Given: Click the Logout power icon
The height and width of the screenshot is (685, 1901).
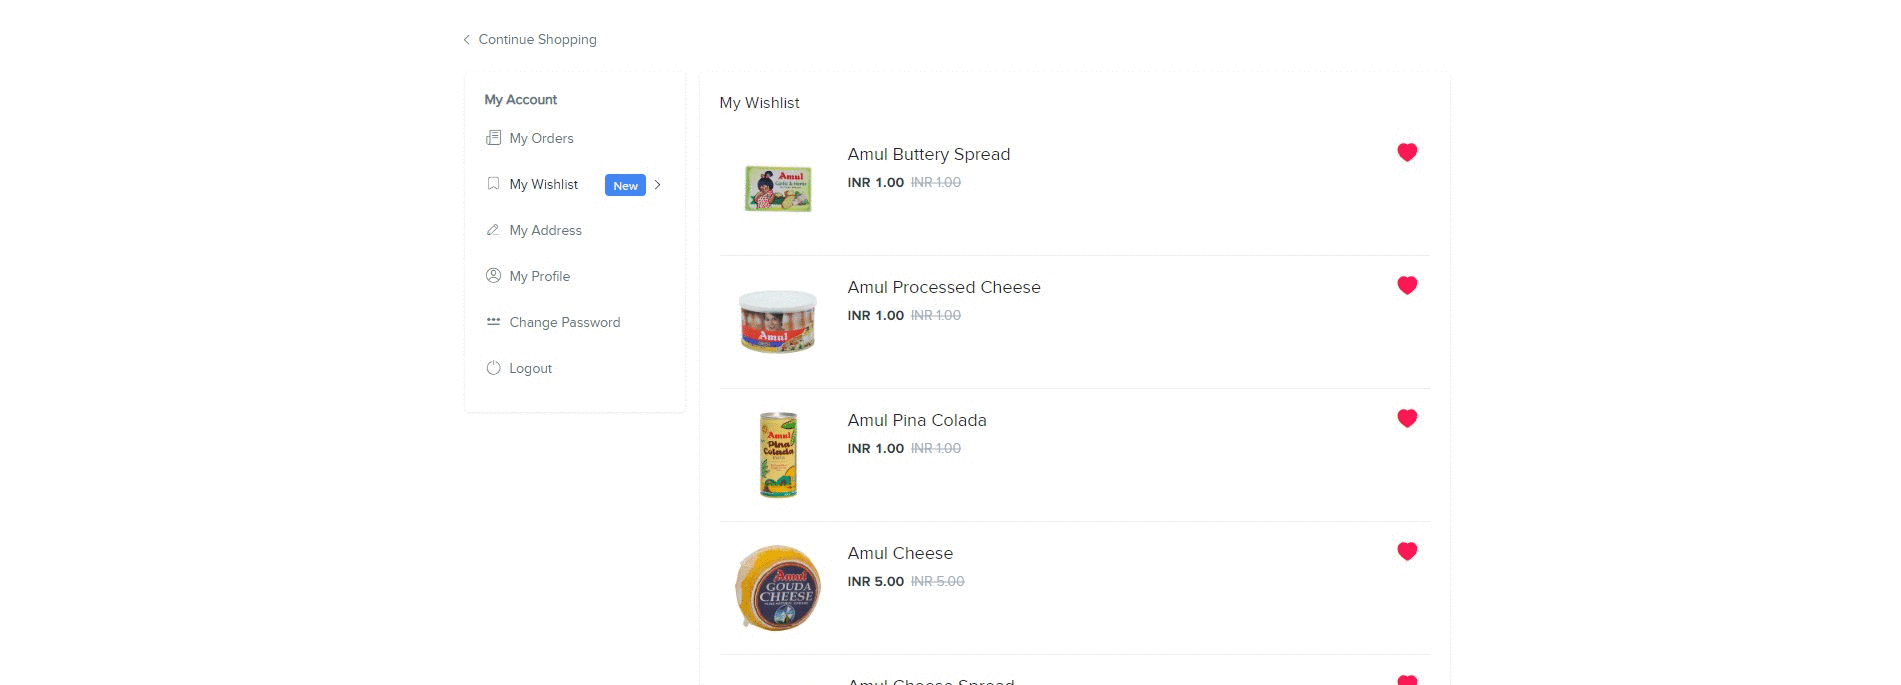Looking at the screenshot, I should click(x=493, y=368).
